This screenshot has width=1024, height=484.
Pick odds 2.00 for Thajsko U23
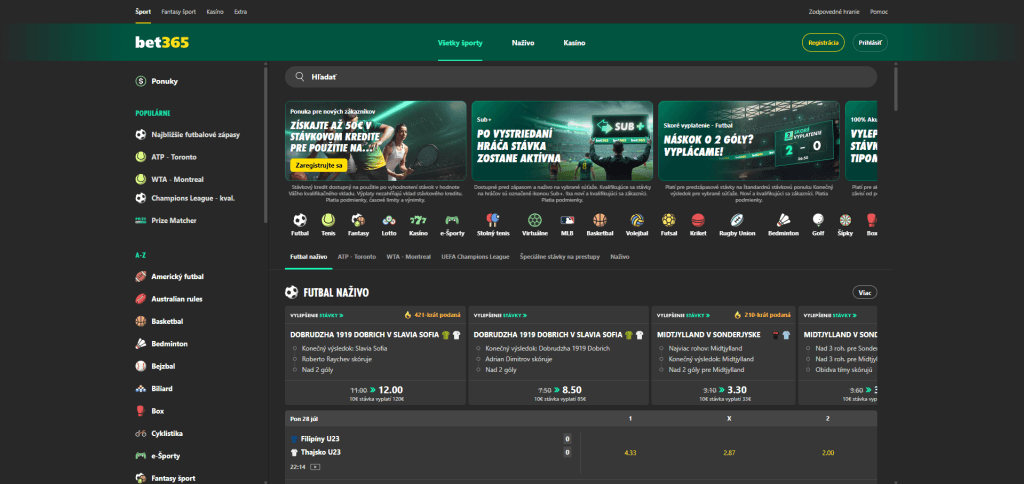tap(827, 452)
